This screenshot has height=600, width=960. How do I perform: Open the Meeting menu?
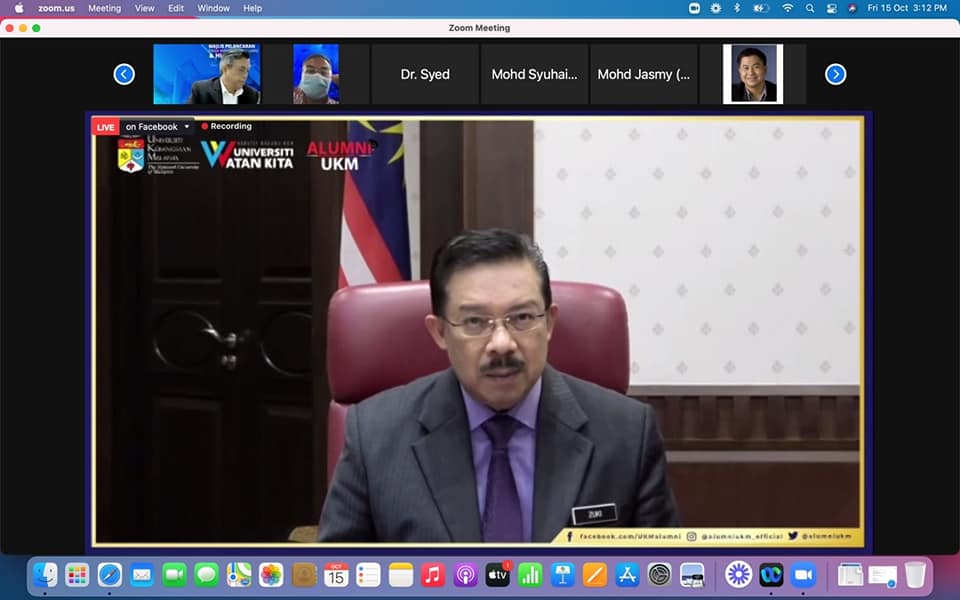tap(104, 8)
